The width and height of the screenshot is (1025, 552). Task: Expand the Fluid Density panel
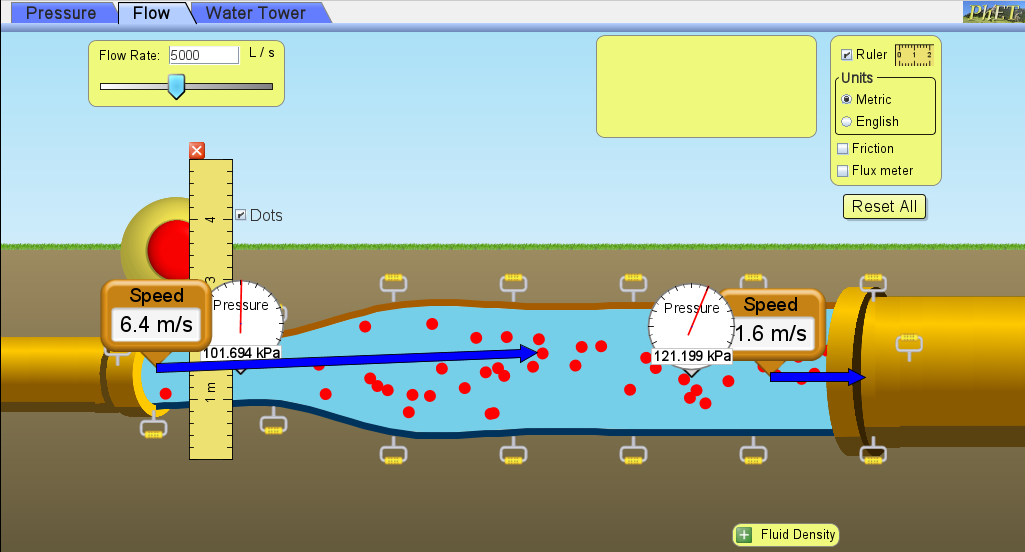(744, 535)
